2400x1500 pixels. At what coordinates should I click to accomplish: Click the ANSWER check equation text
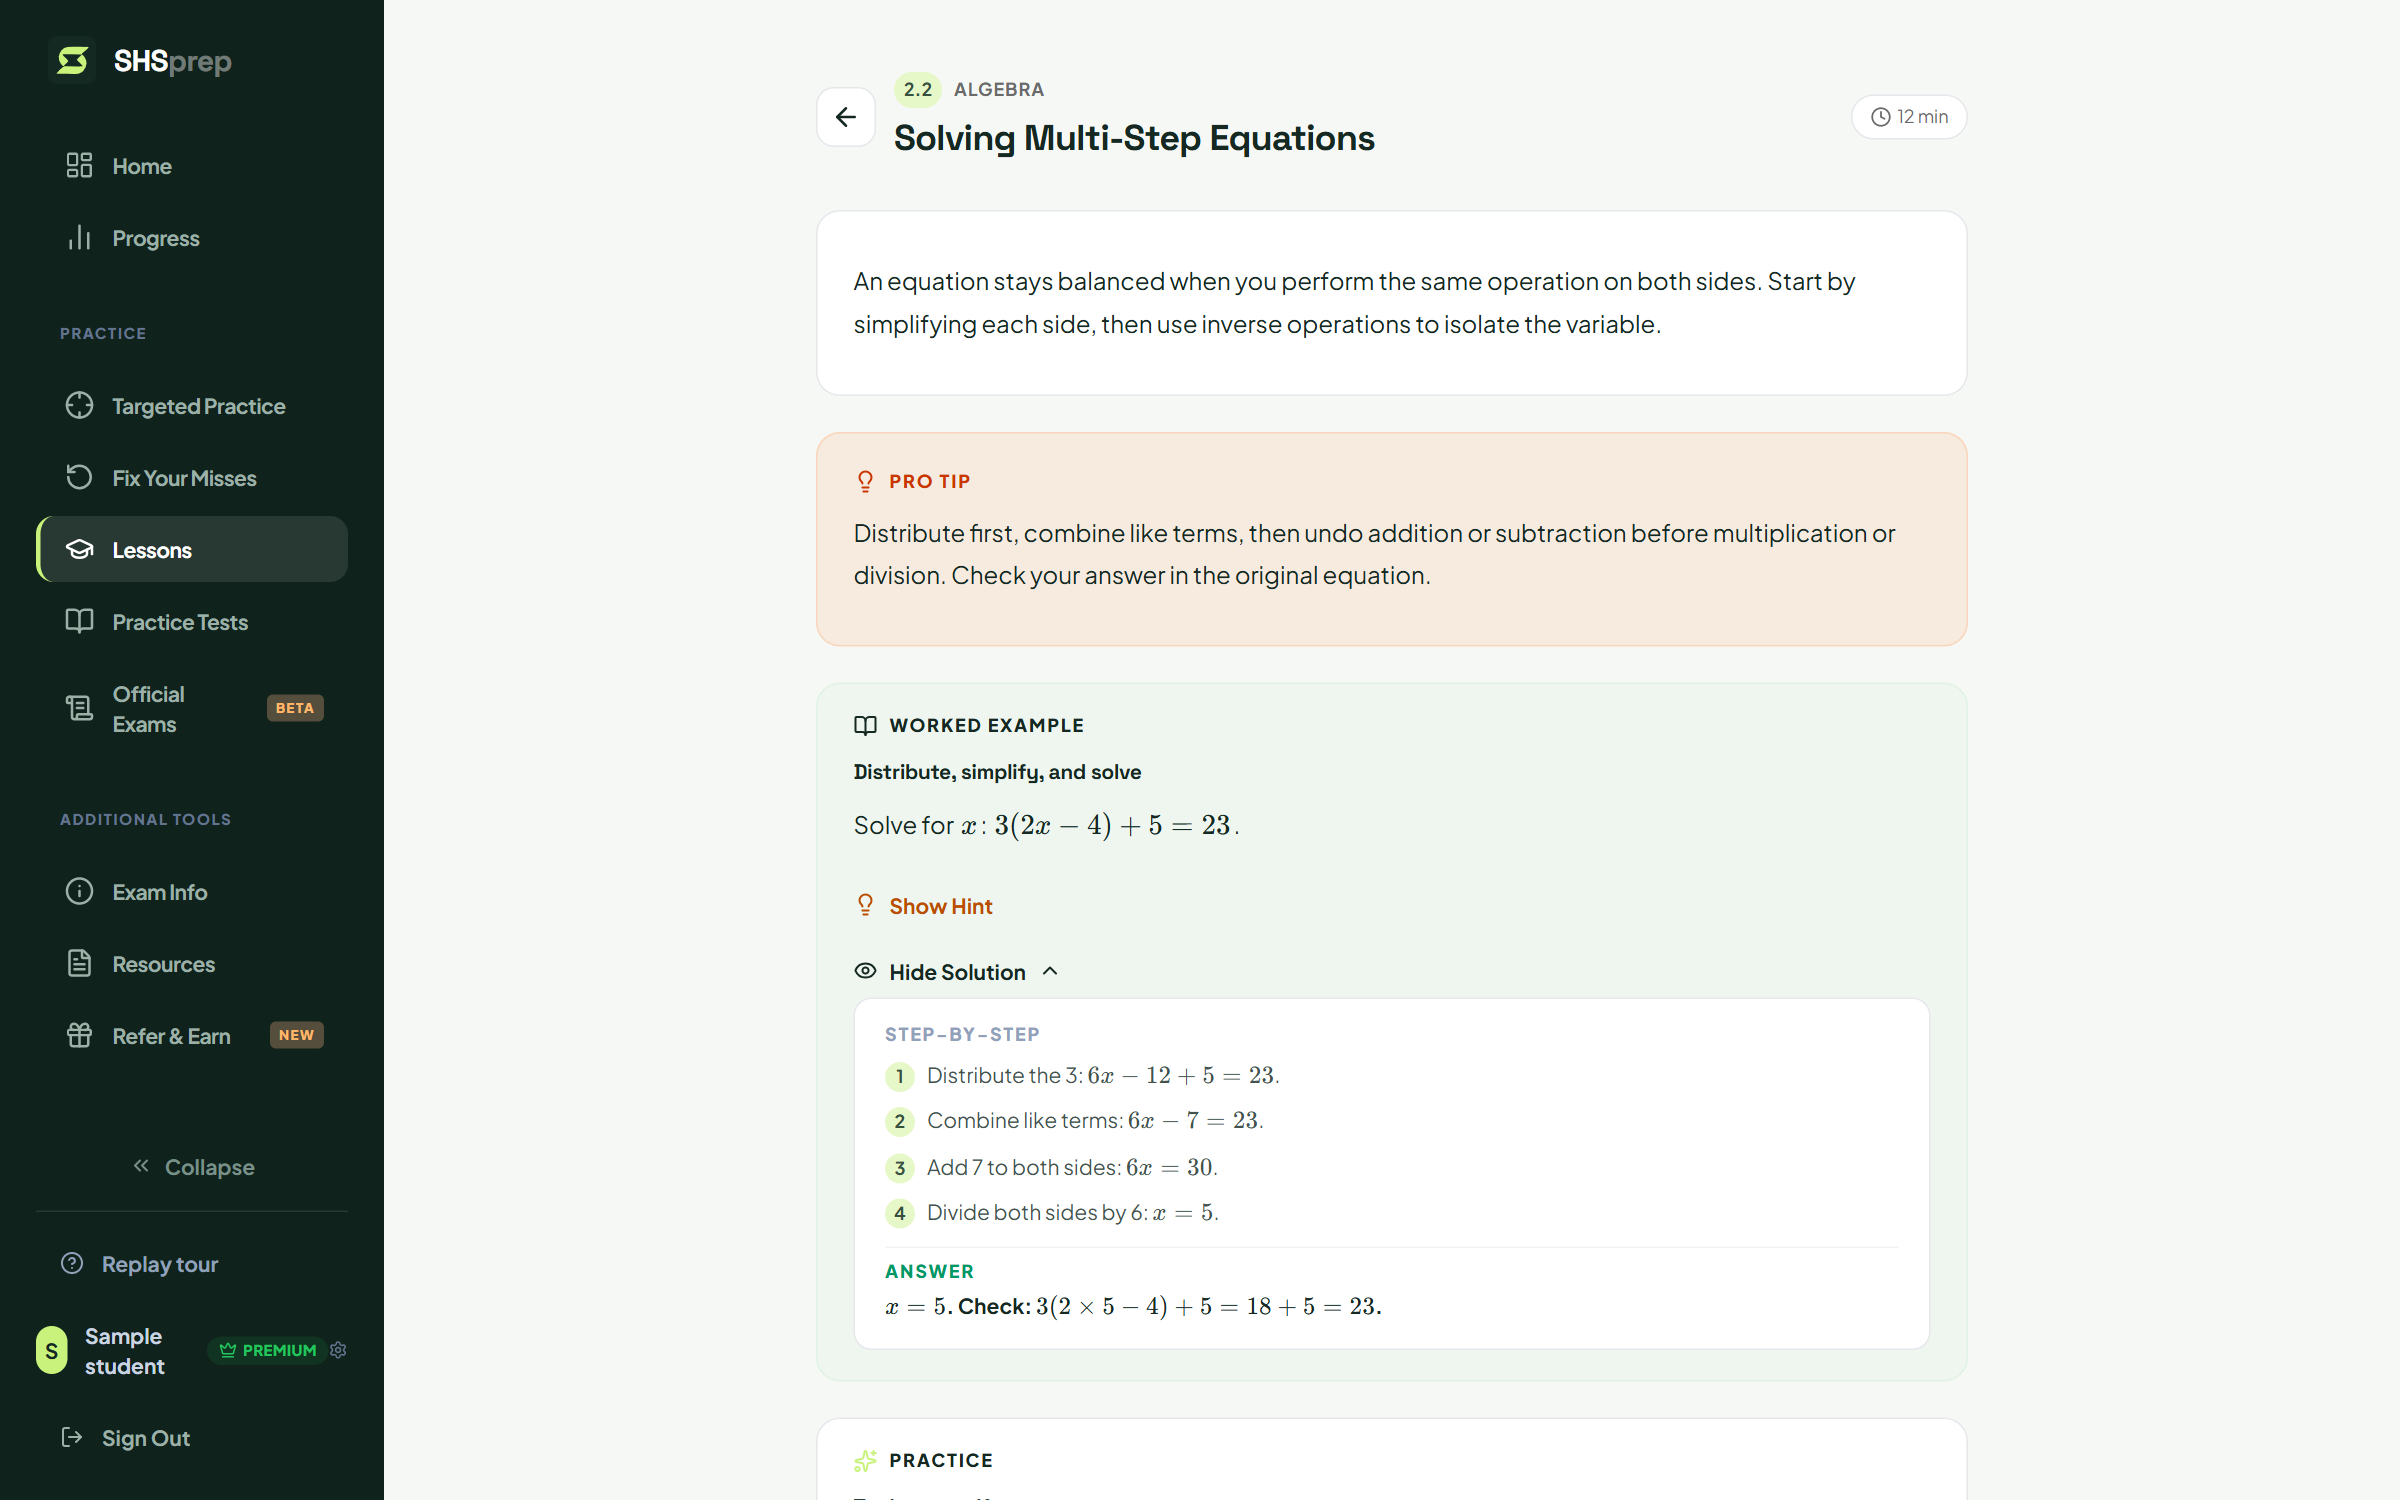click(x=1133, y=1306)
